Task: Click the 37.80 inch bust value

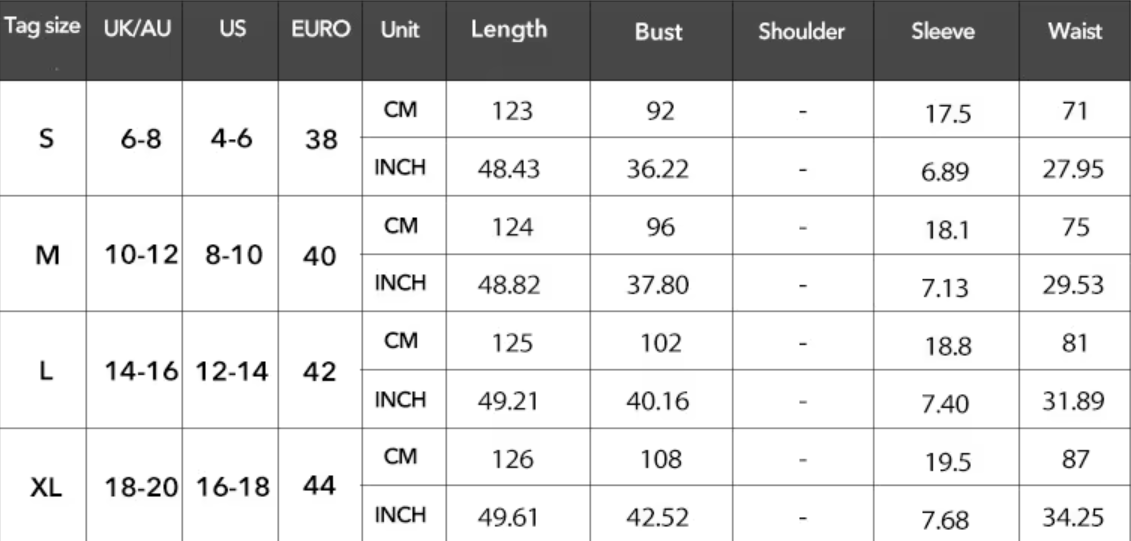Action: 658,286
